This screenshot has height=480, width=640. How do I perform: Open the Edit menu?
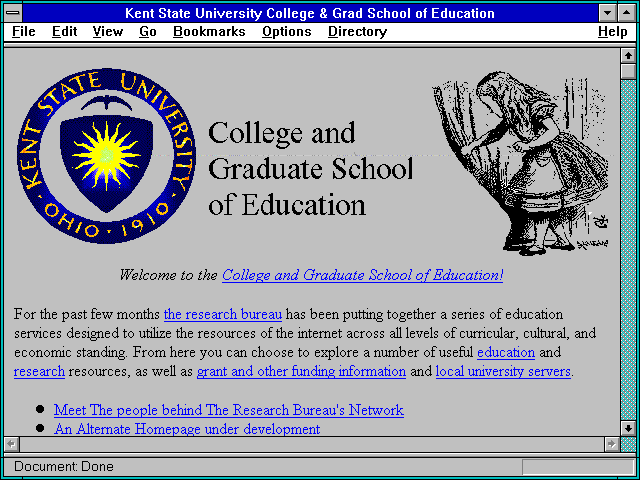point(64,31)
